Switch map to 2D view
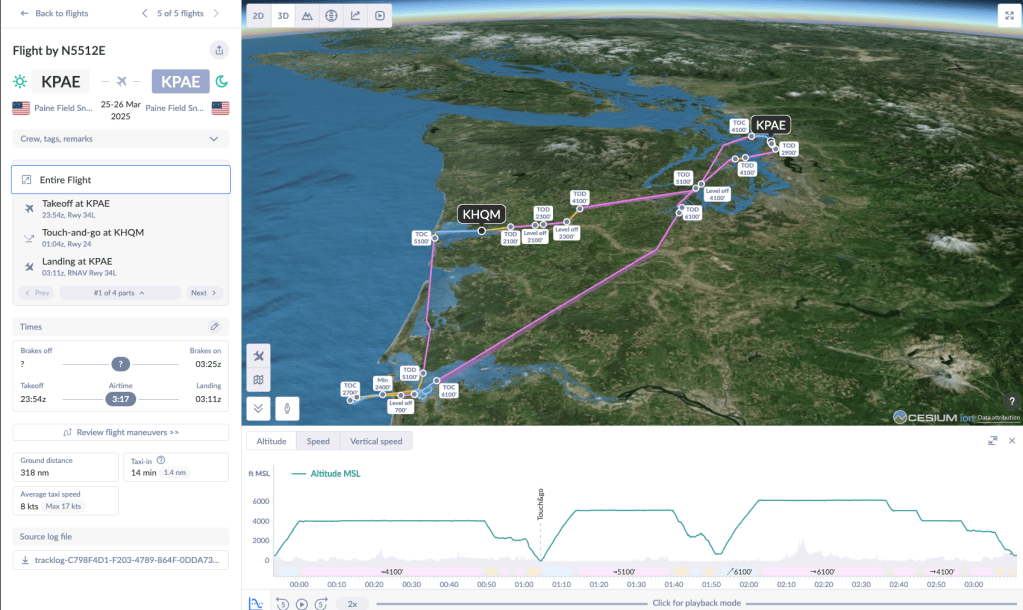The width and height of the screenshot is (1023, 610). click(x=259, y=16)
